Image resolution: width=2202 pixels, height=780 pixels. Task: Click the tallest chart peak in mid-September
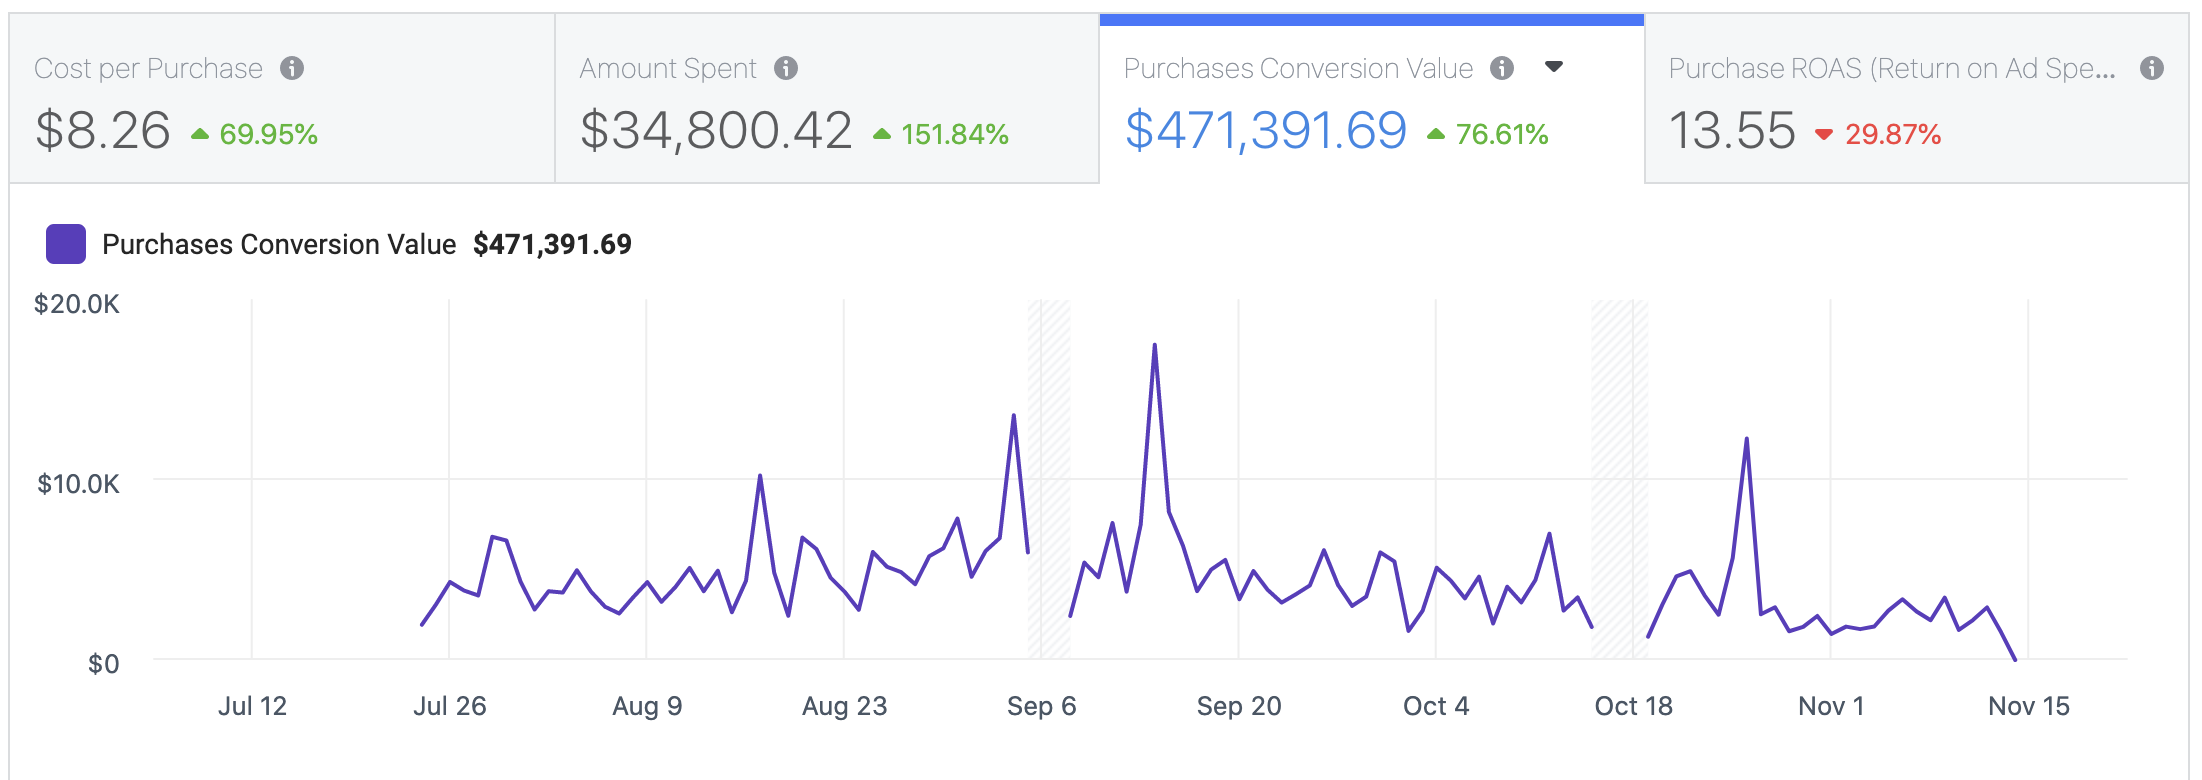tap(1155, 346)
